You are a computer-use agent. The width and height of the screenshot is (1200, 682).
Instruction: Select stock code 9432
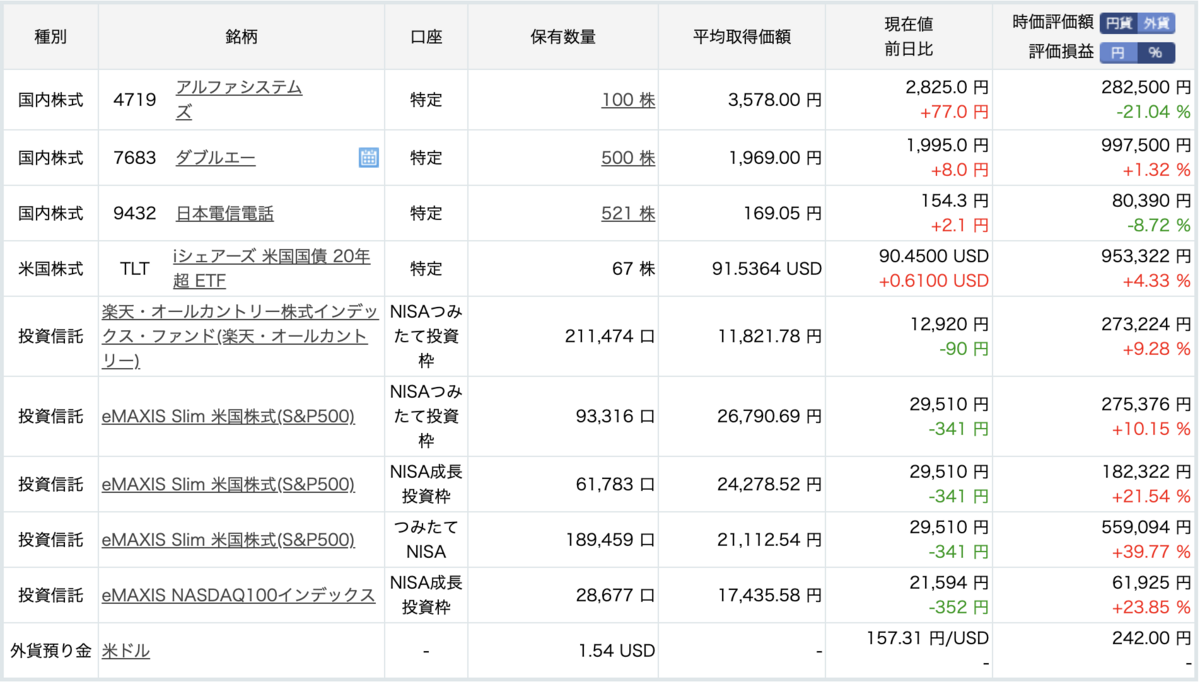click(137, 213)
